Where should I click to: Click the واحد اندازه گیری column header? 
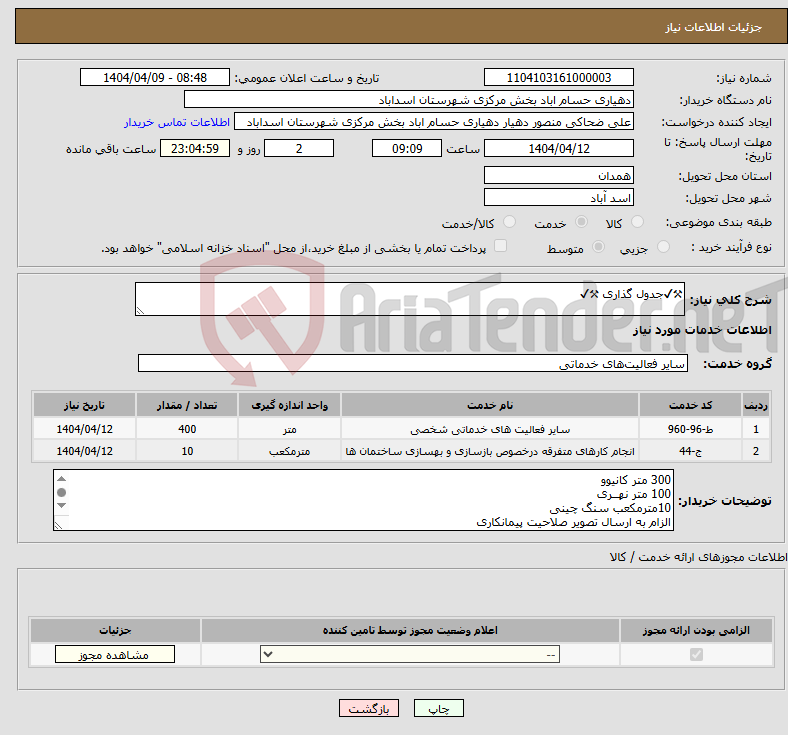pyautogui.click(x=289, y=405)
